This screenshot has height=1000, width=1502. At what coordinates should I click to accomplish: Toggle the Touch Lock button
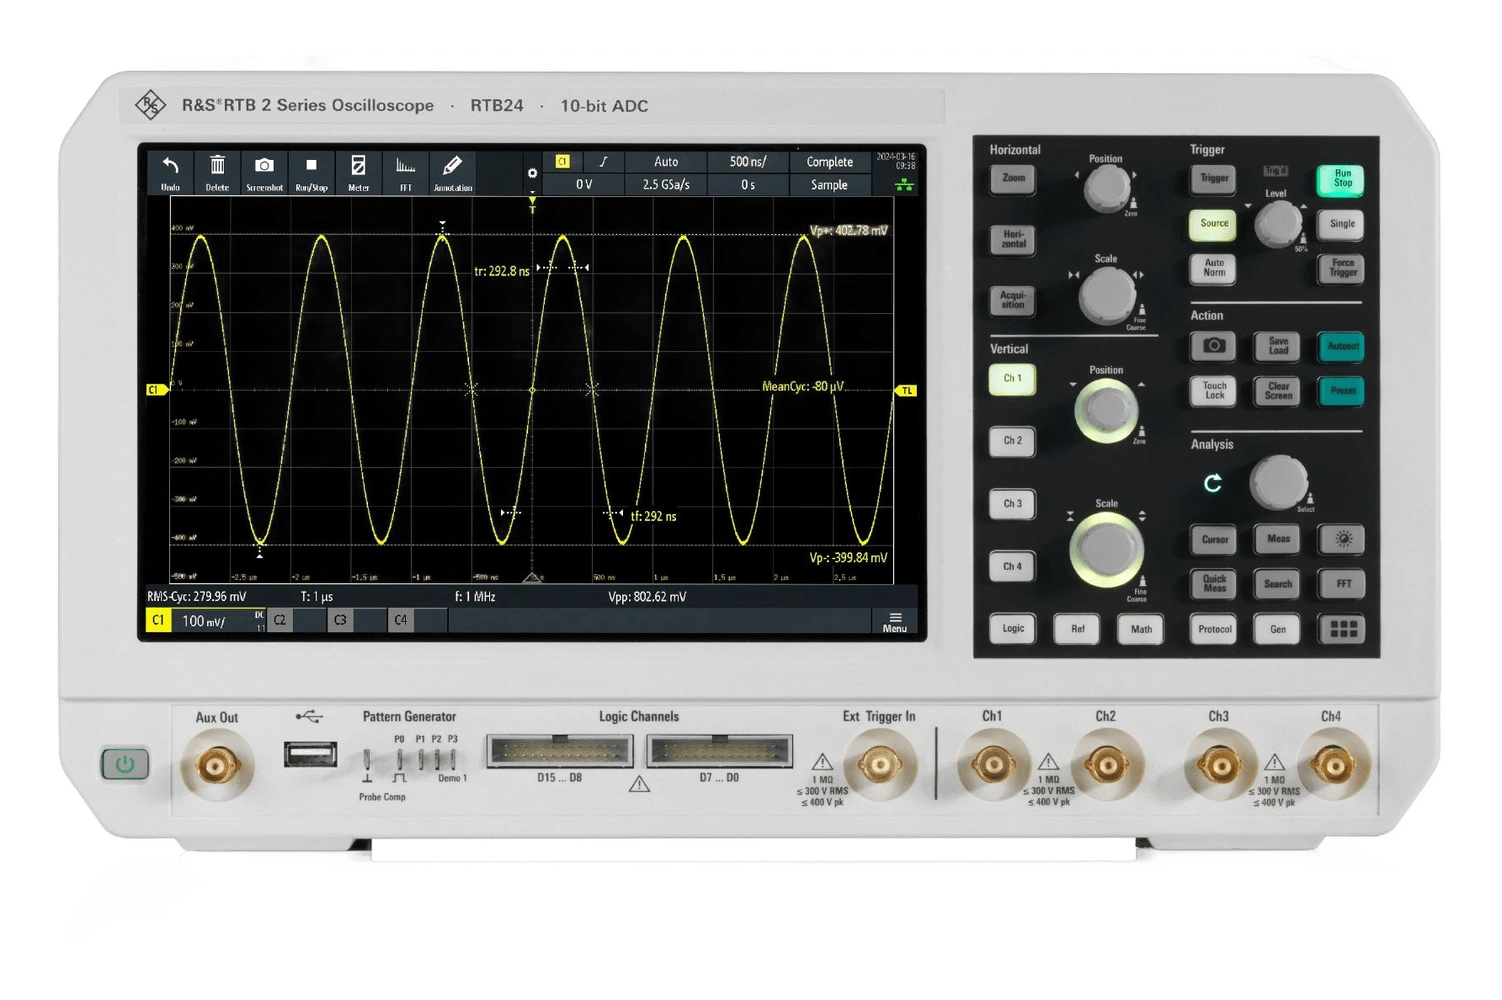[x=1214, y=391]
